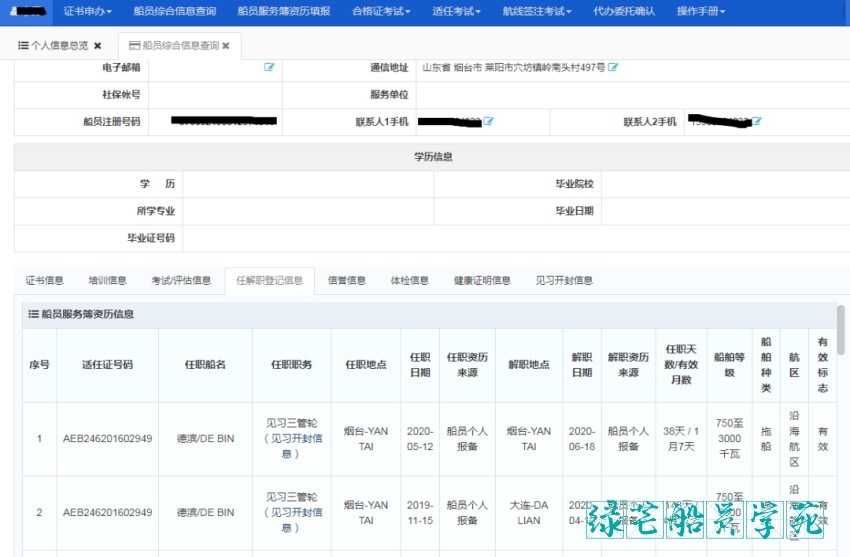Open 船员服务簿资历填报 menu item
The image size is (850, 557).
pyautogui.click(x=284, y=11)
